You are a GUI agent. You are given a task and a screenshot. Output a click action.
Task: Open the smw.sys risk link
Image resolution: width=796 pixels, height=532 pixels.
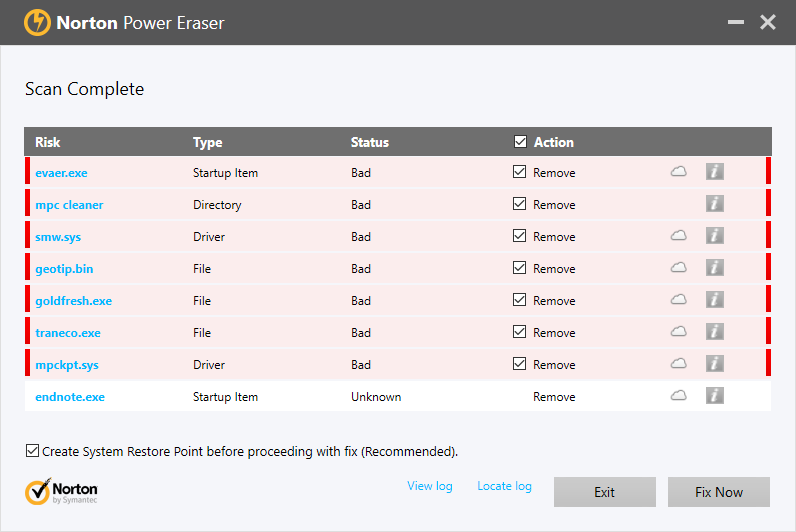click(58, 237)
